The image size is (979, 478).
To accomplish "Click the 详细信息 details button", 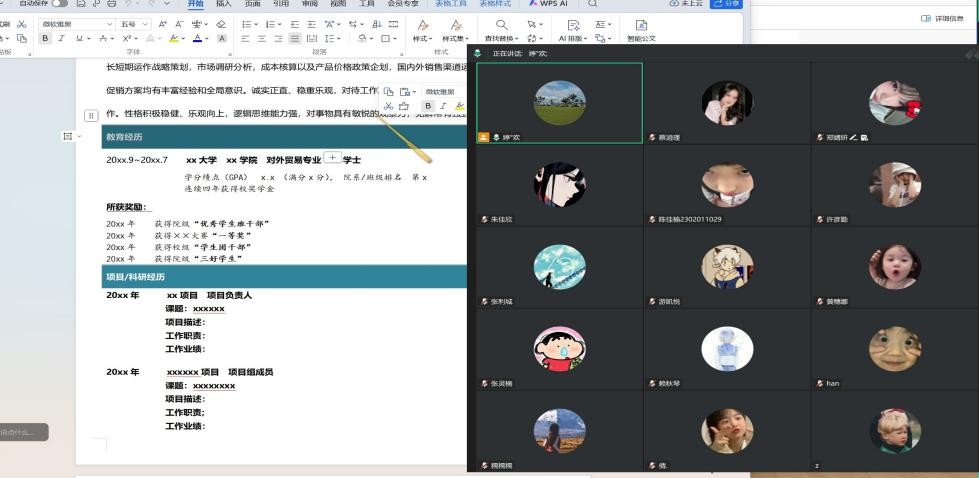I will pyautogui.click(x=942, y=18).
